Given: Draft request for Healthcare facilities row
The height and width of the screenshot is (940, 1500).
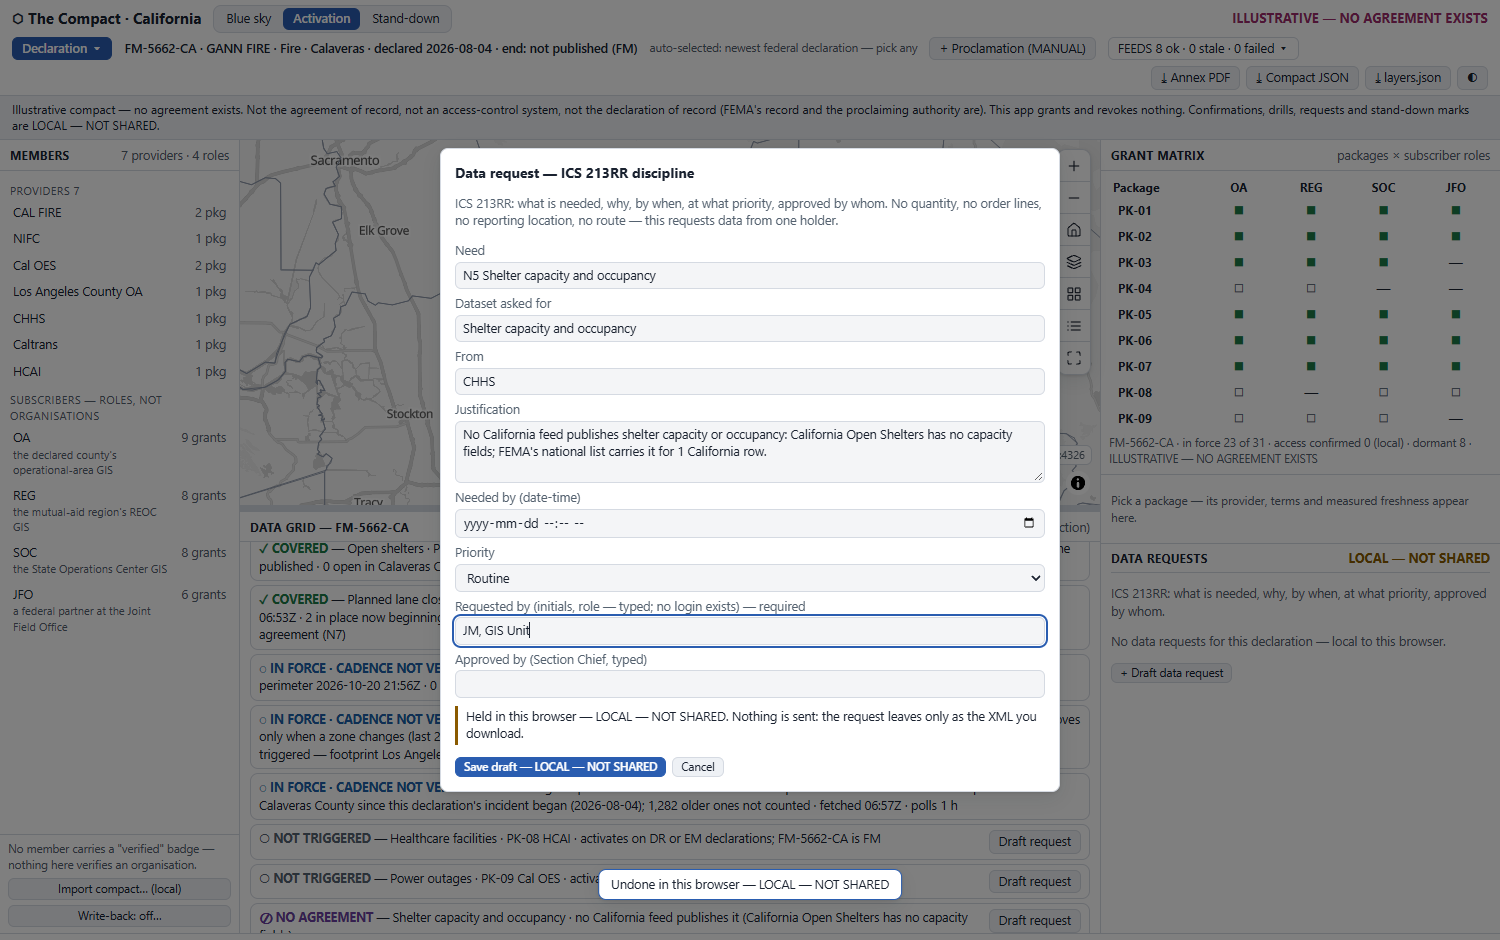Looking at the screenshot, I should (x=1035, y=842).
